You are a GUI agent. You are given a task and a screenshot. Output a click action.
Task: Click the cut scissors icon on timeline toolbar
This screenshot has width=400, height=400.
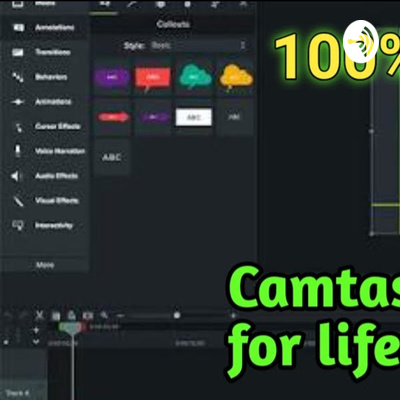[40, 315]
